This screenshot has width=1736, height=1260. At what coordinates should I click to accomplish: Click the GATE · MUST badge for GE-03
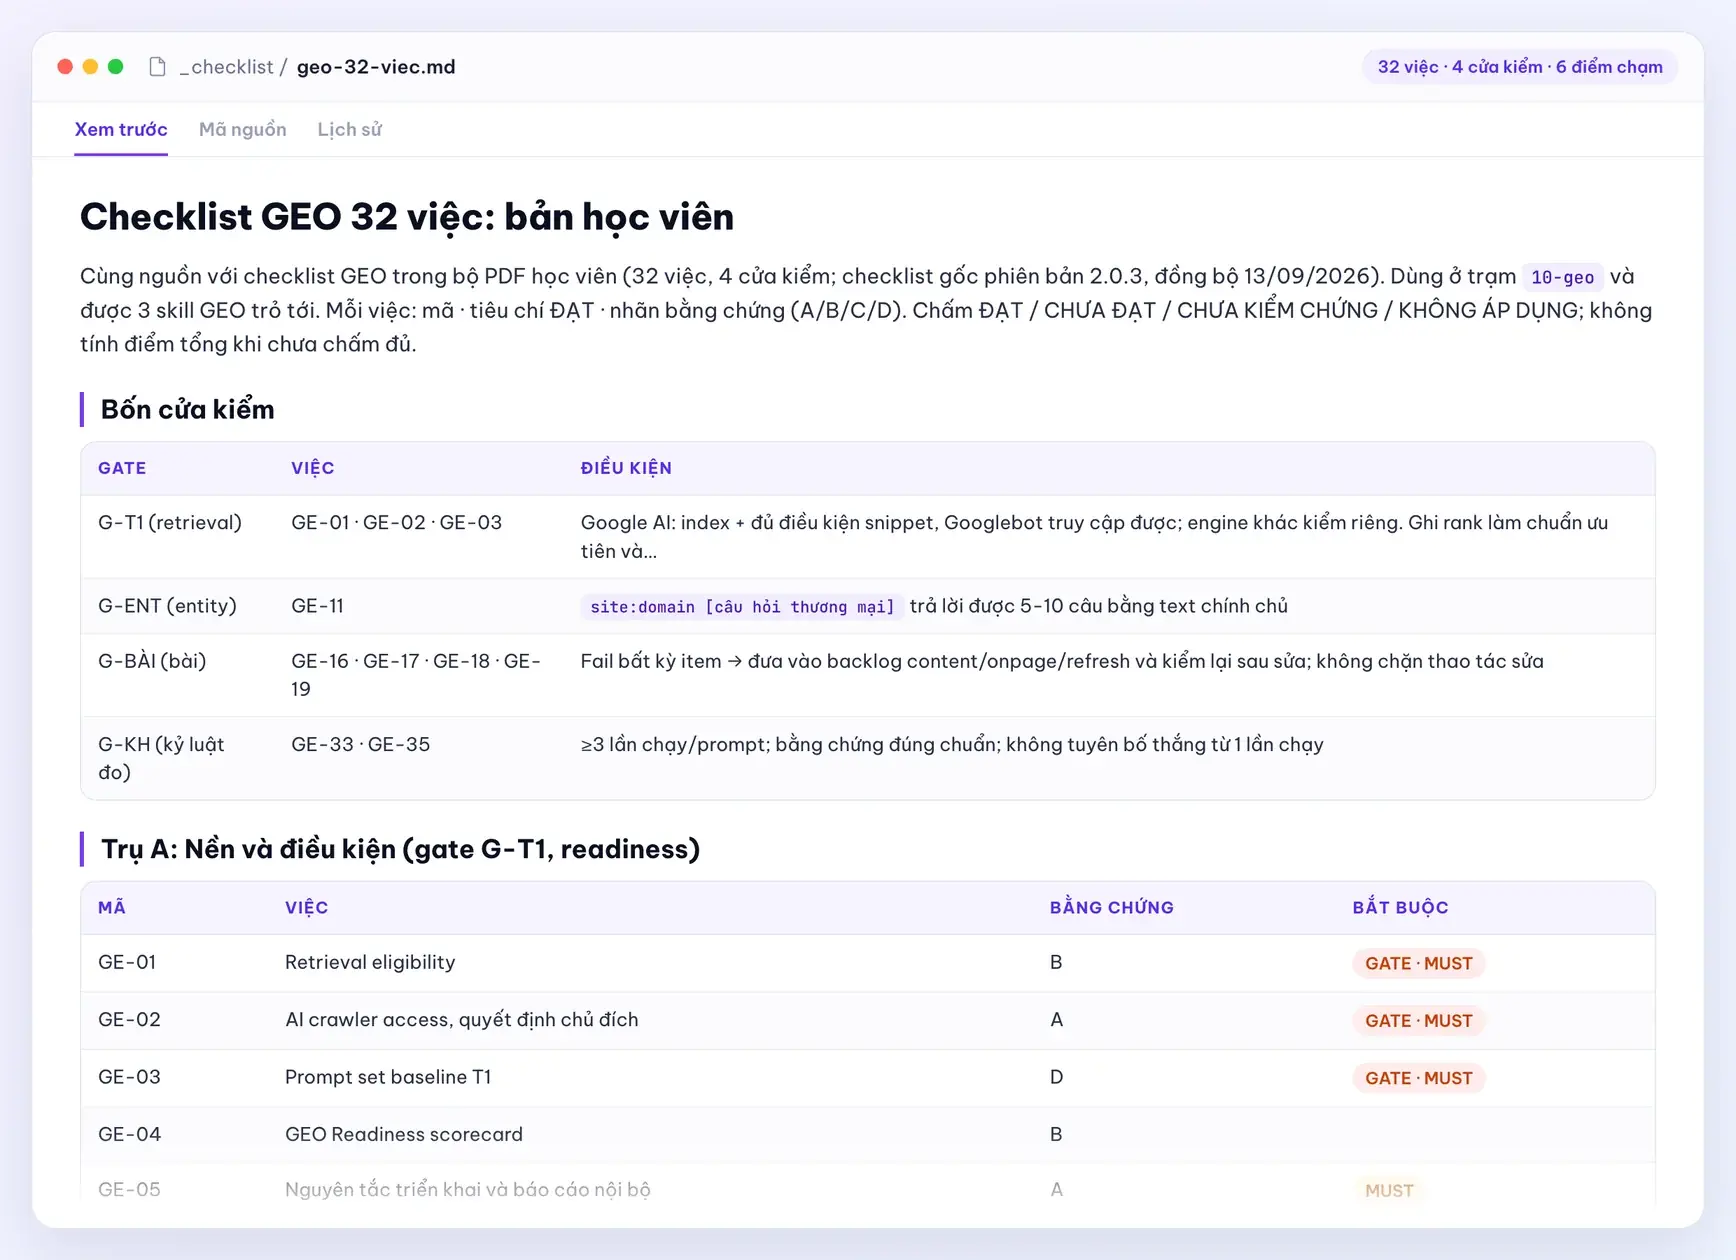[1418, 1078]
